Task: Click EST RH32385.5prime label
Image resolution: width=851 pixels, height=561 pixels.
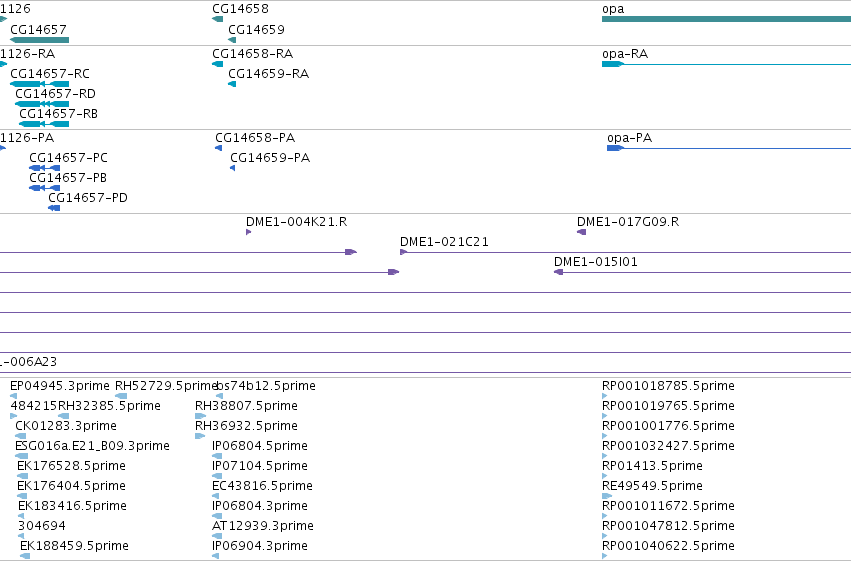Action: point(109,406)
